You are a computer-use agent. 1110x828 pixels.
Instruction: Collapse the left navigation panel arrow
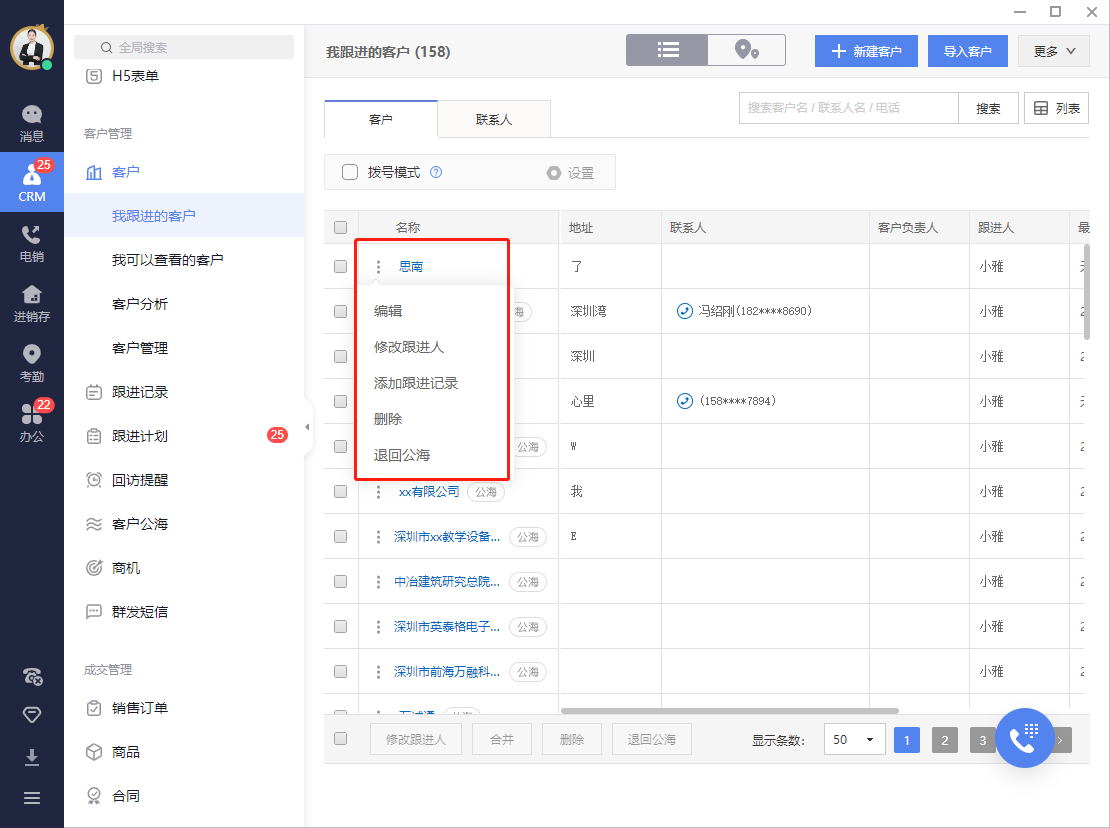(307, 428)
